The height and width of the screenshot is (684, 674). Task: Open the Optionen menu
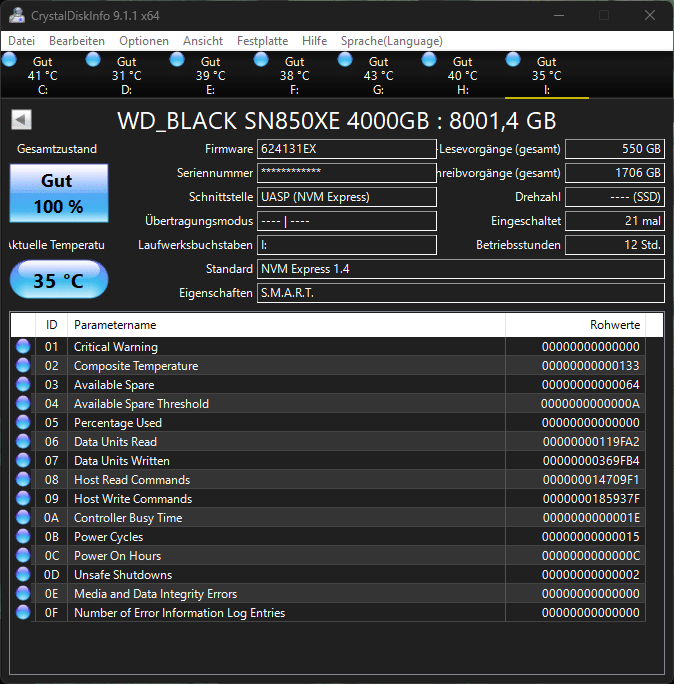tap(144, 41)
